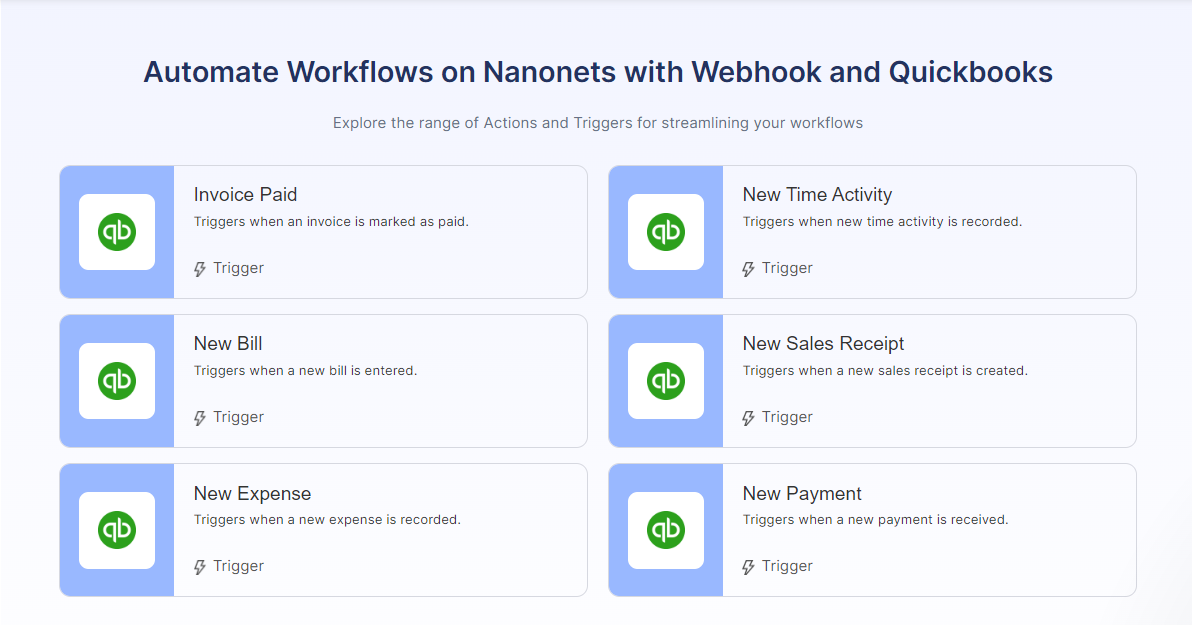1192x625 pixels.
Task: Open the New Payment trigger card
Action: [x=930, y=530]
